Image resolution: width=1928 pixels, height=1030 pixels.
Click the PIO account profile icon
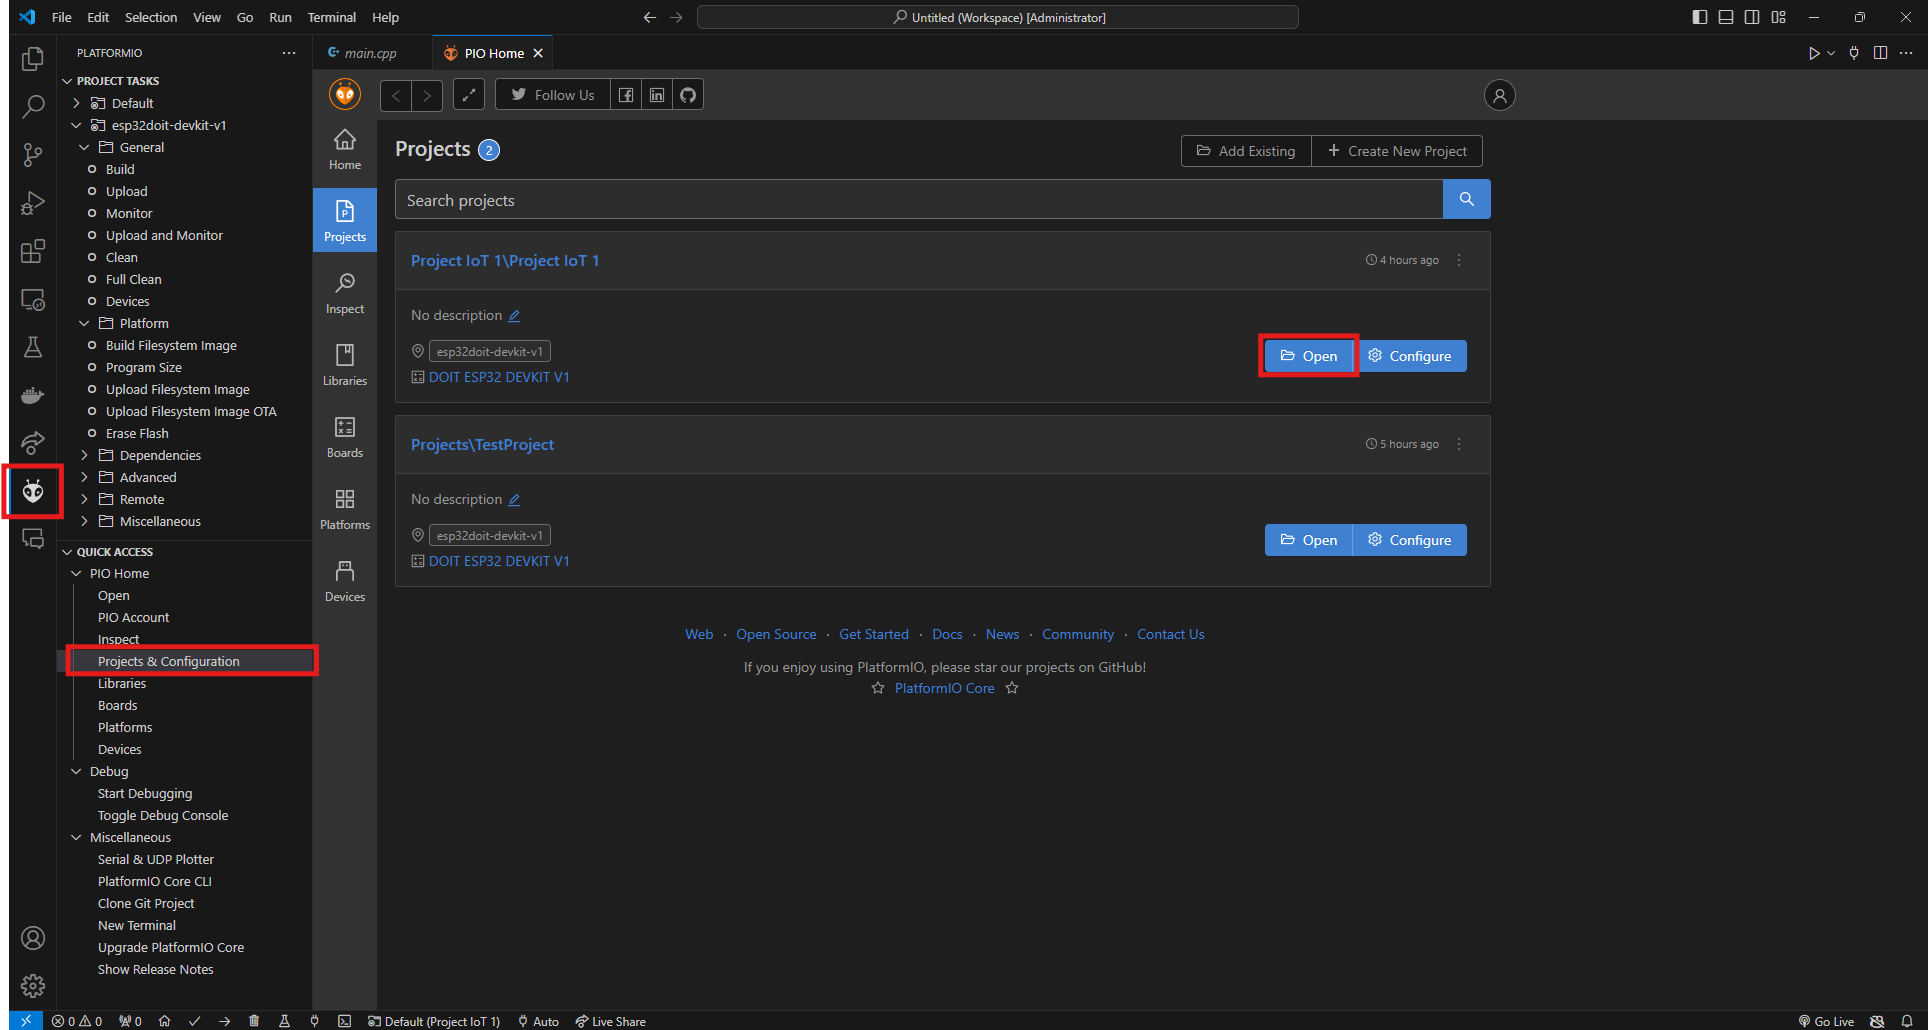point(1499,95)
